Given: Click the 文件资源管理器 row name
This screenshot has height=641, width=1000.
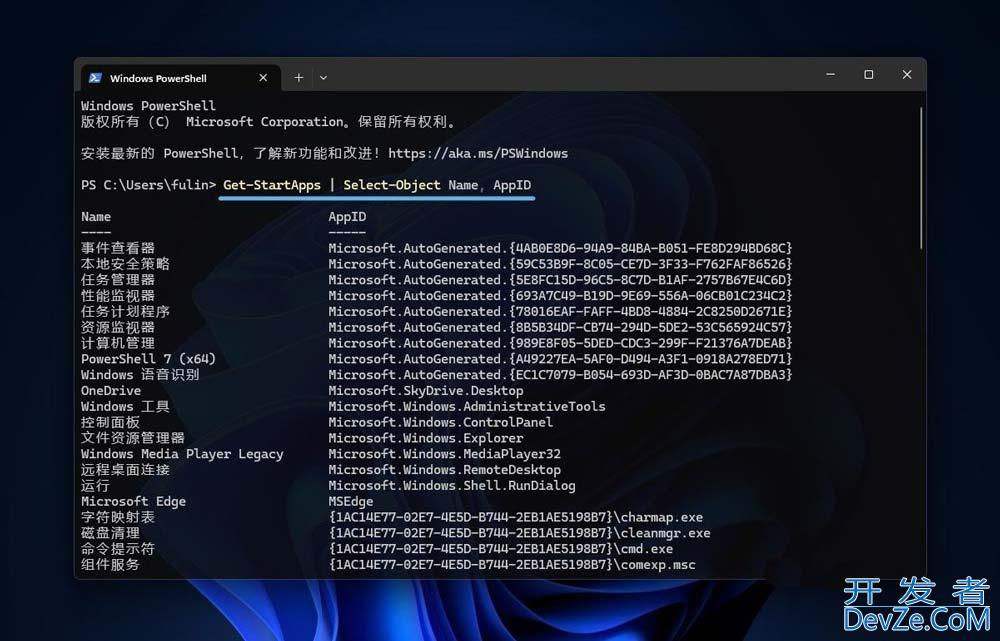Looking at the screenshot, I should coord(133,438).
